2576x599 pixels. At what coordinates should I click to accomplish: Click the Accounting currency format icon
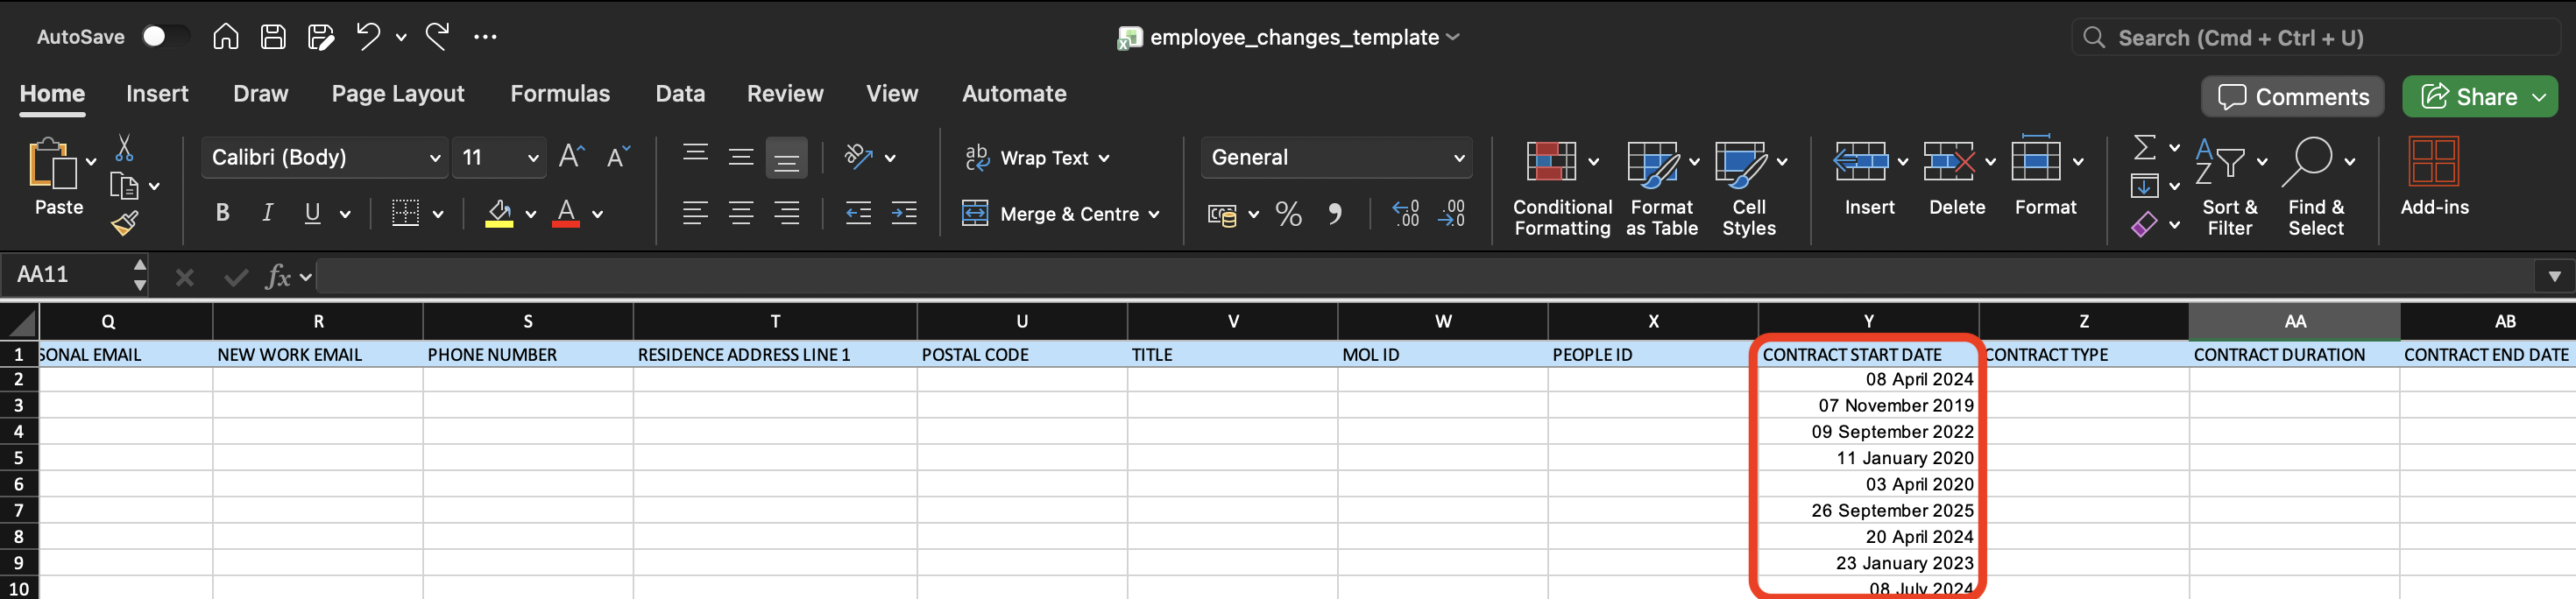click(x=1222, y=214)
